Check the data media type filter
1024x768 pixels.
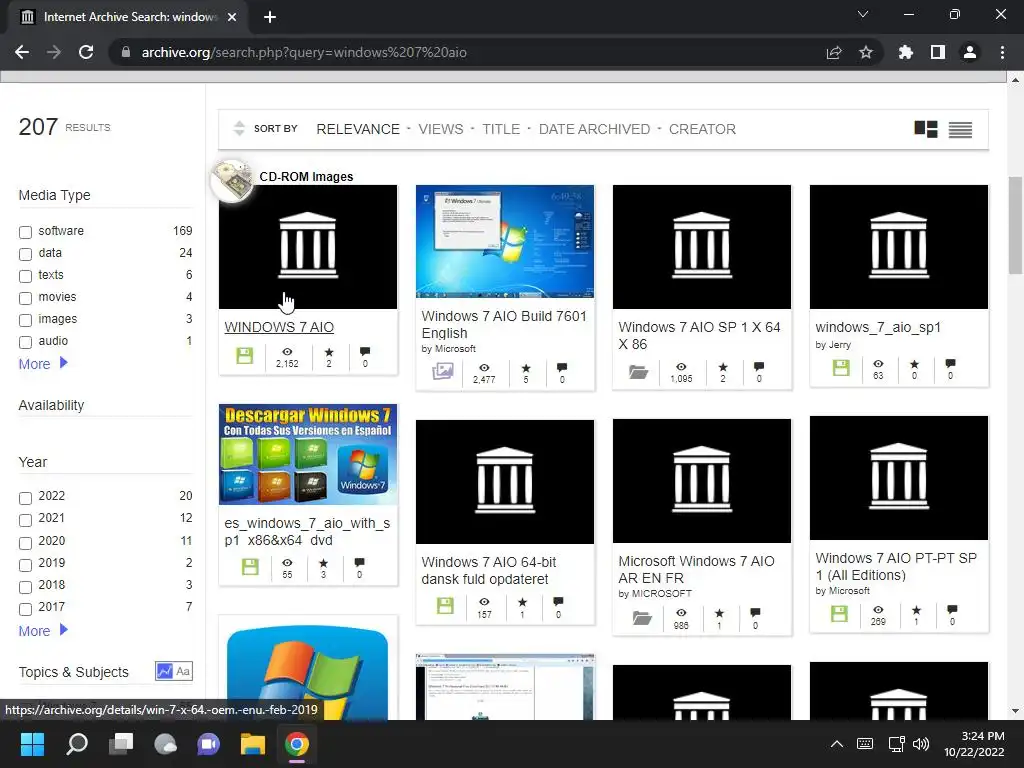point(25,254)
